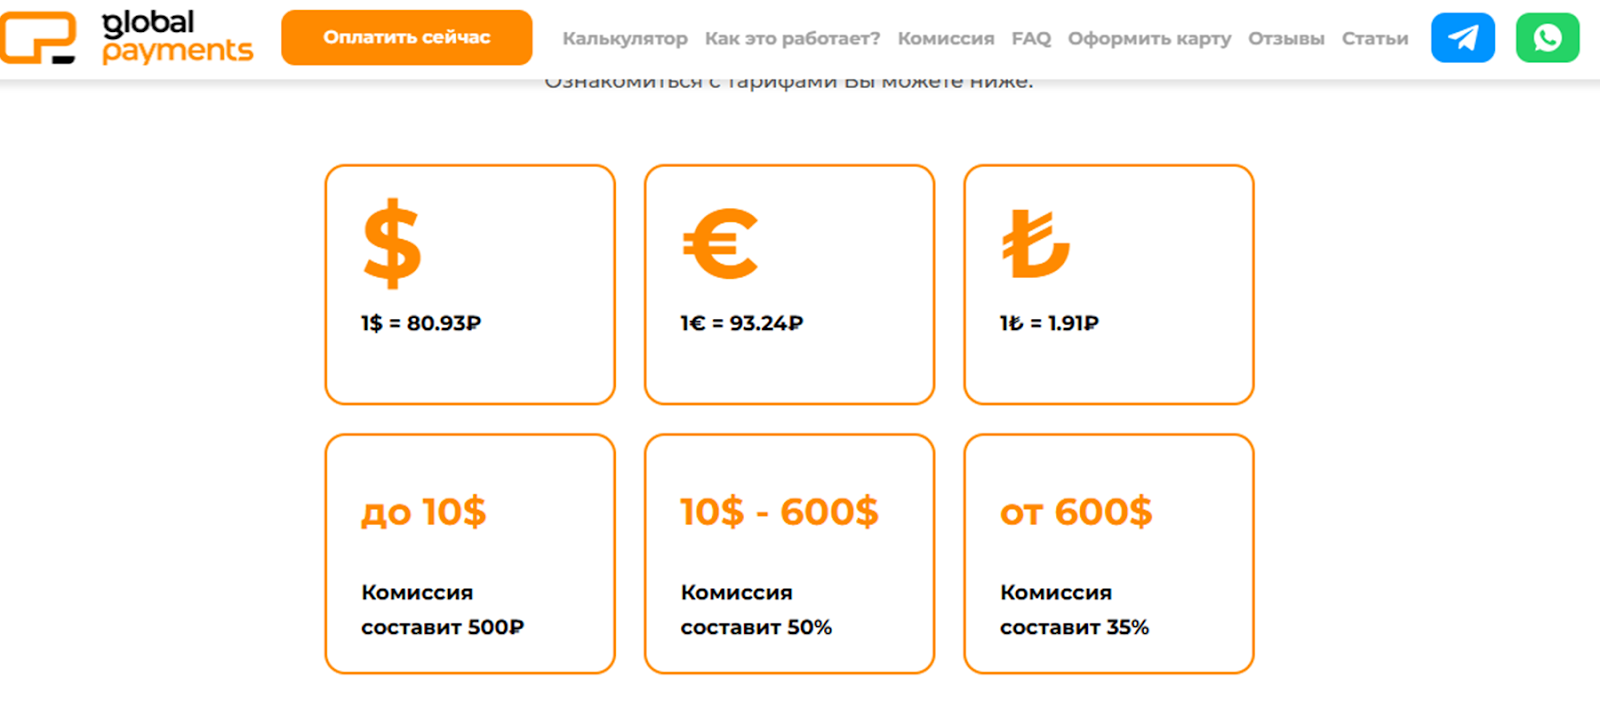Click the orange dollar sign icon
Viewport: 1600px width, 717px height.
pyautogui.click(x=392, y=243)
